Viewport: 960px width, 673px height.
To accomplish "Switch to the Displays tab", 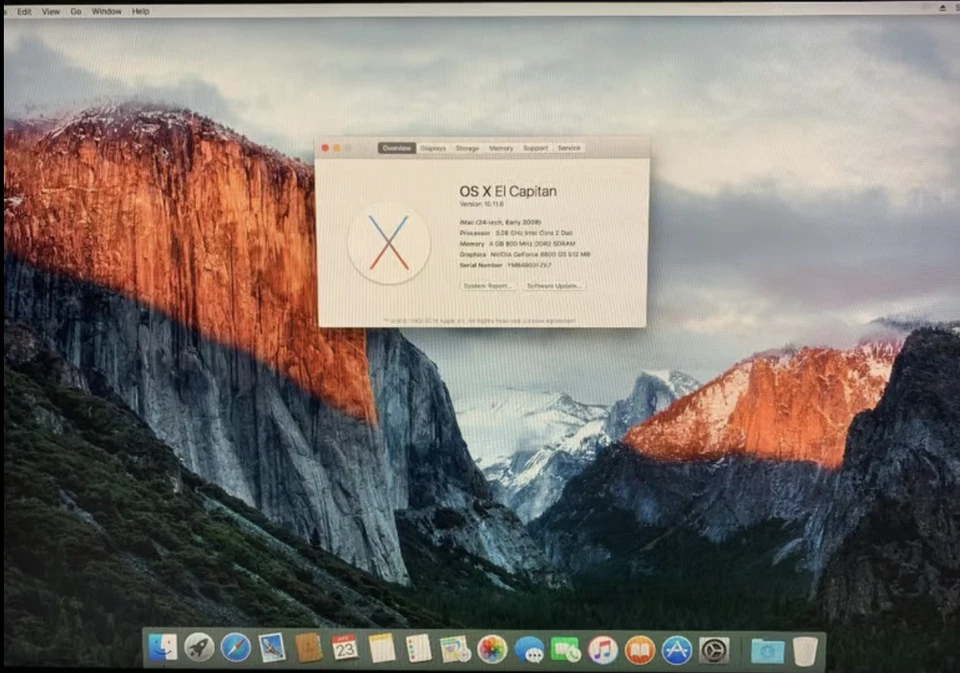I will 432,147.
